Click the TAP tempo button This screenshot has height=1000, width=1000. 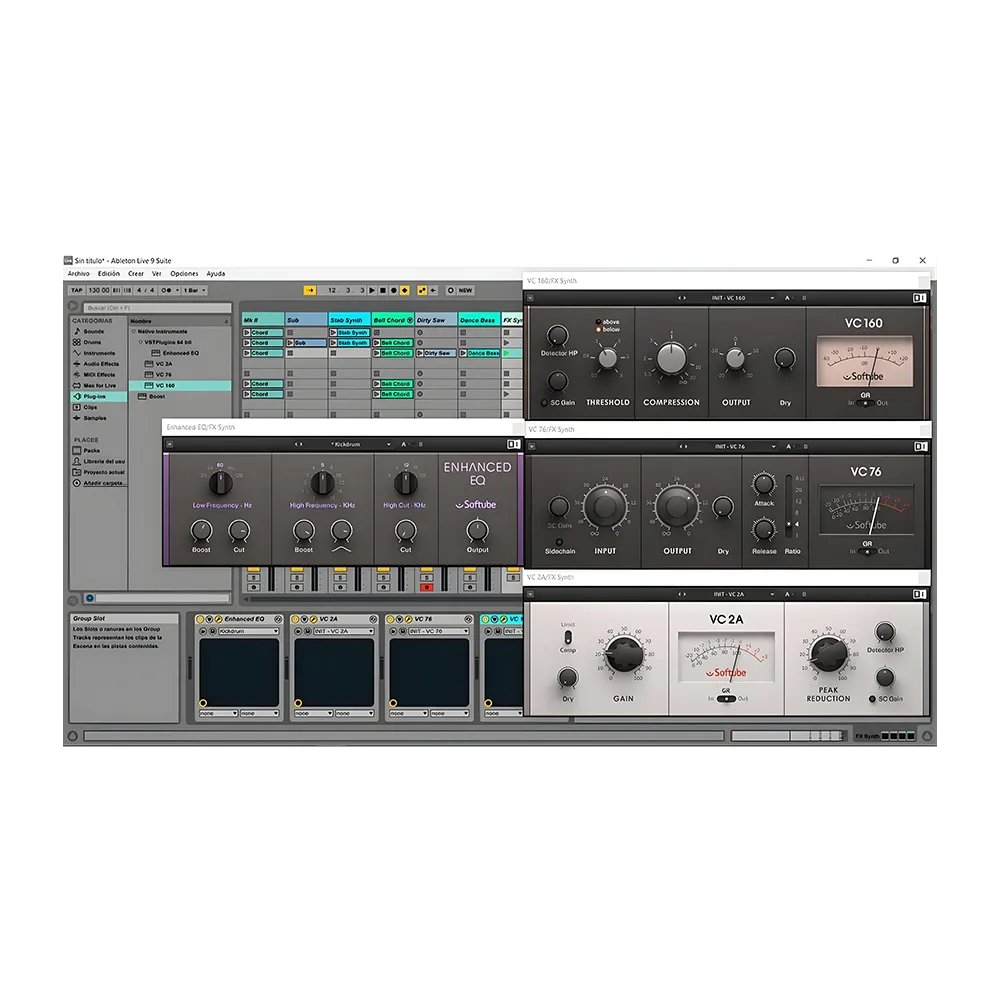pos(77,290)
